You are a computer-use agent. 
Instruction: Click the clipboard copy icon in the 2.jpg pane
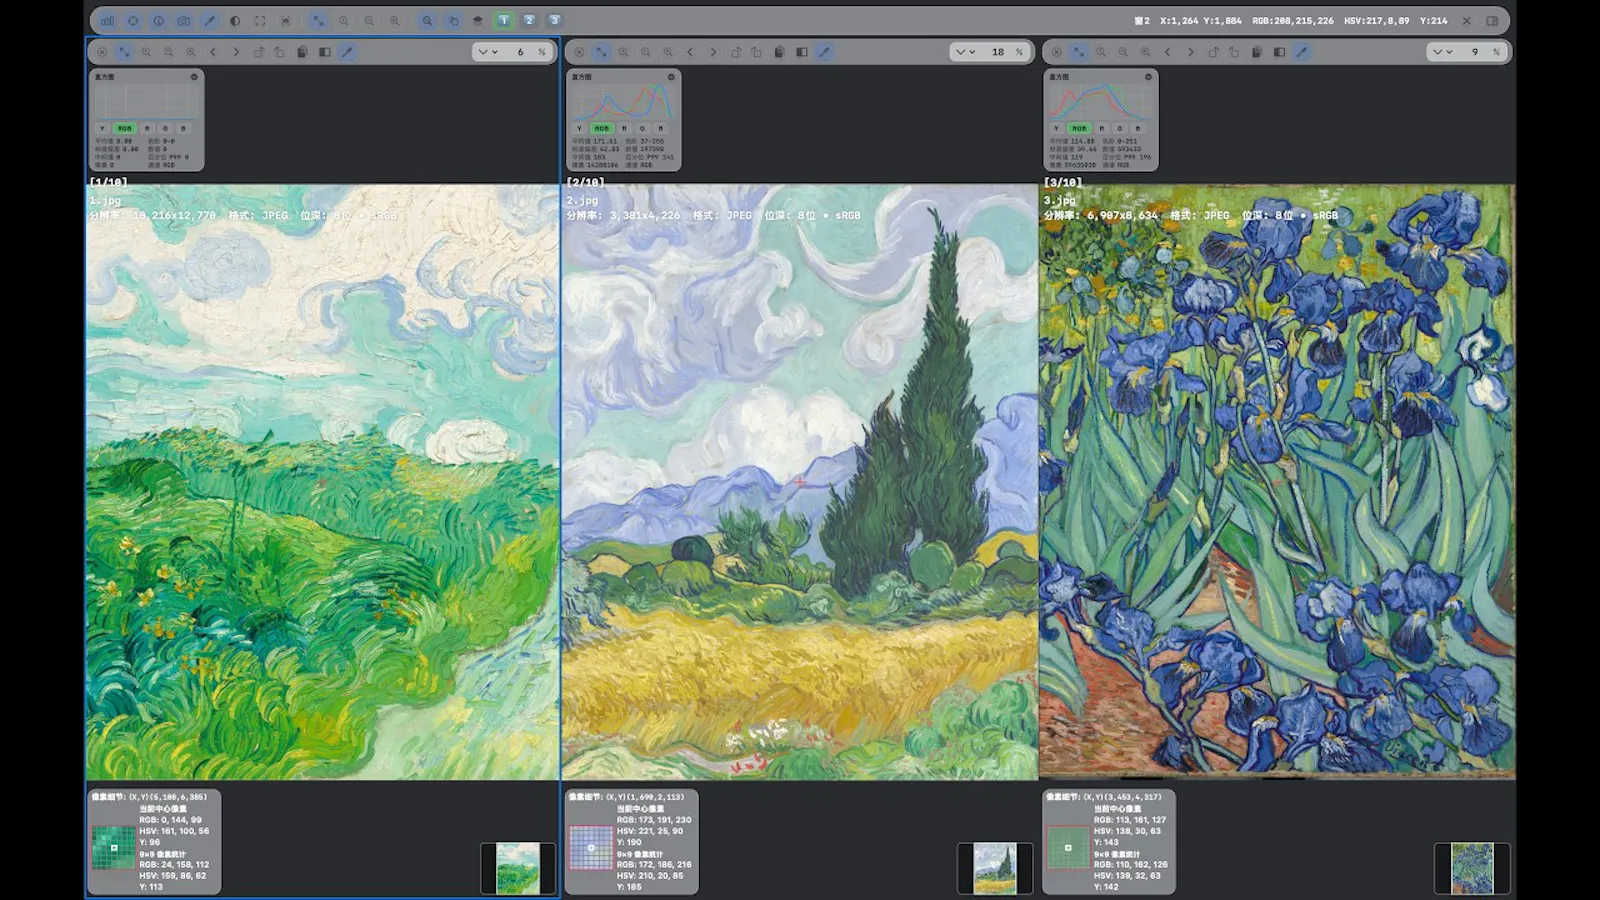tap(779, 52)
